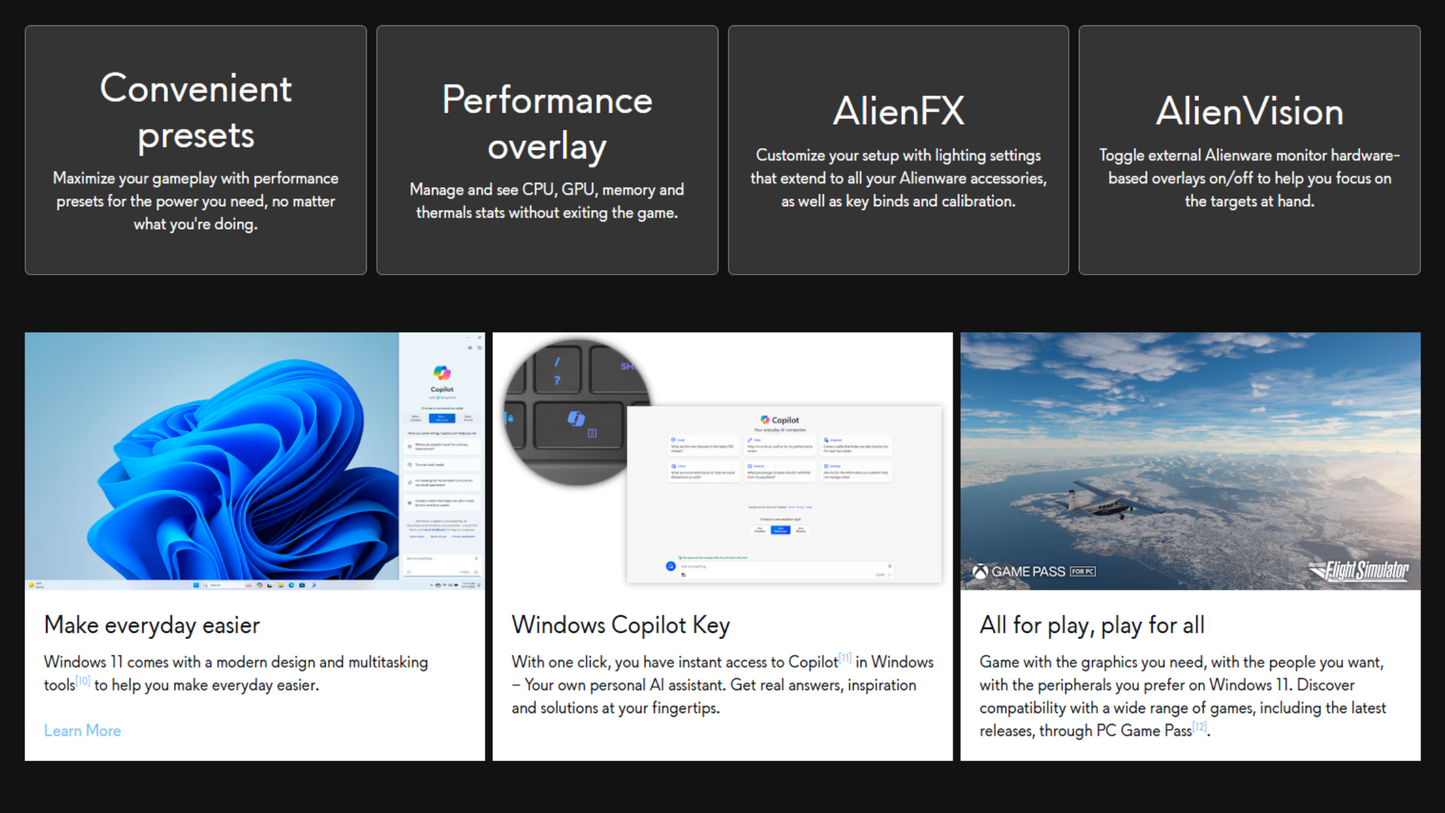
Task: Click the Windows Copilot Key heading
Action: [621, 625]
